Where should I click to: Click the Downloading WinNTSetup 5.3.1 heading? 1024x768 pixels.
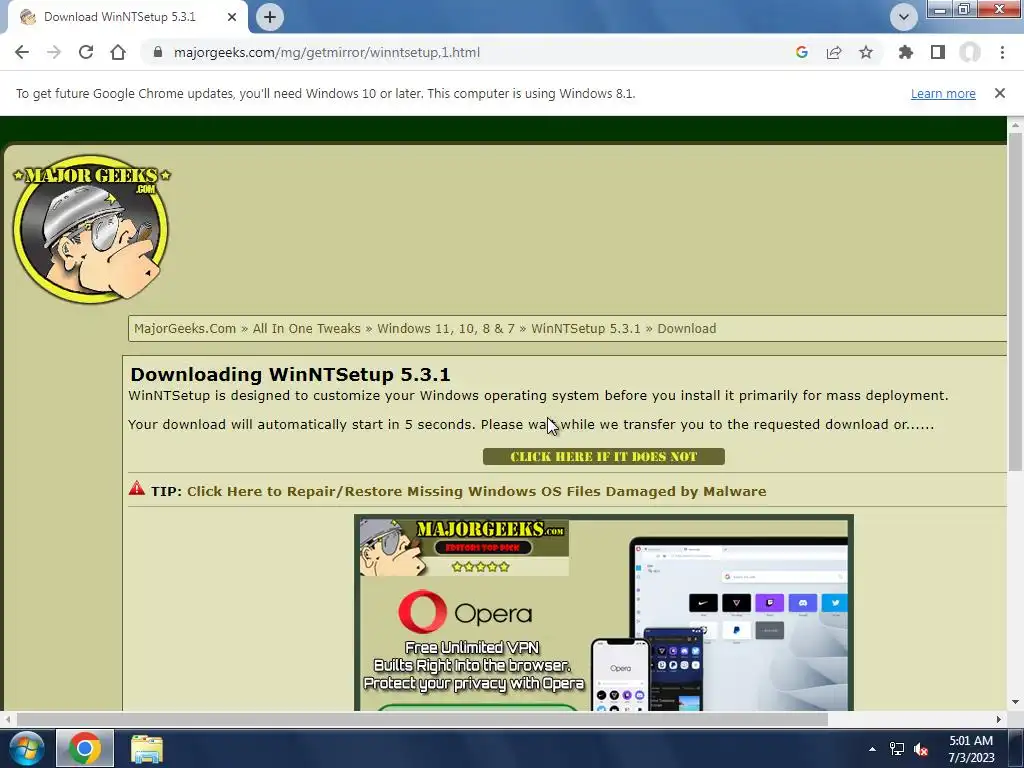coord(290,374)
